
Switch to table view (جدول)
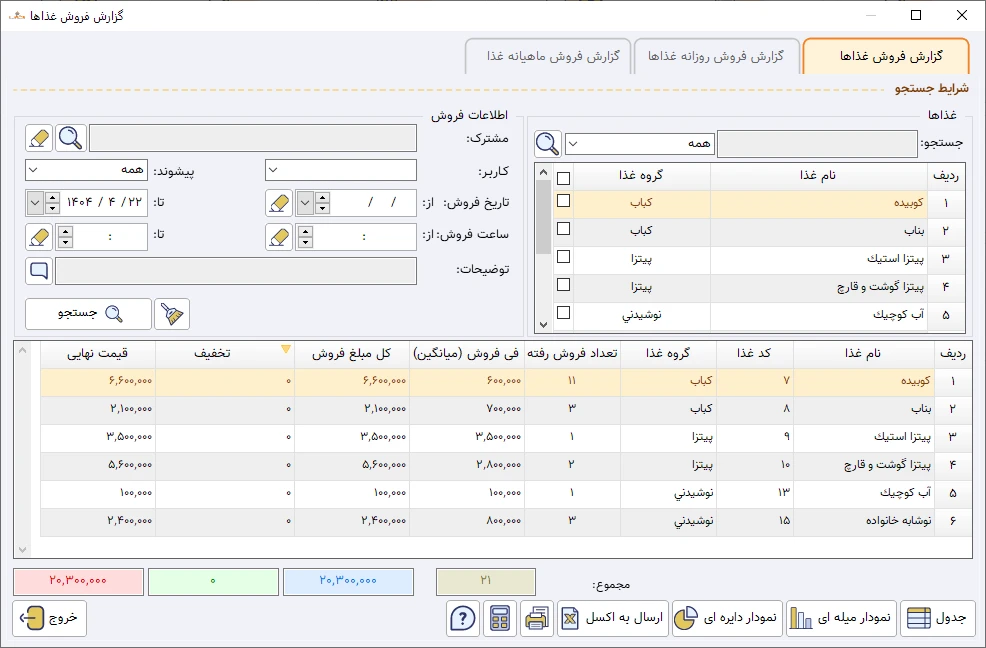pyautogui.click(x=937, y=618)
